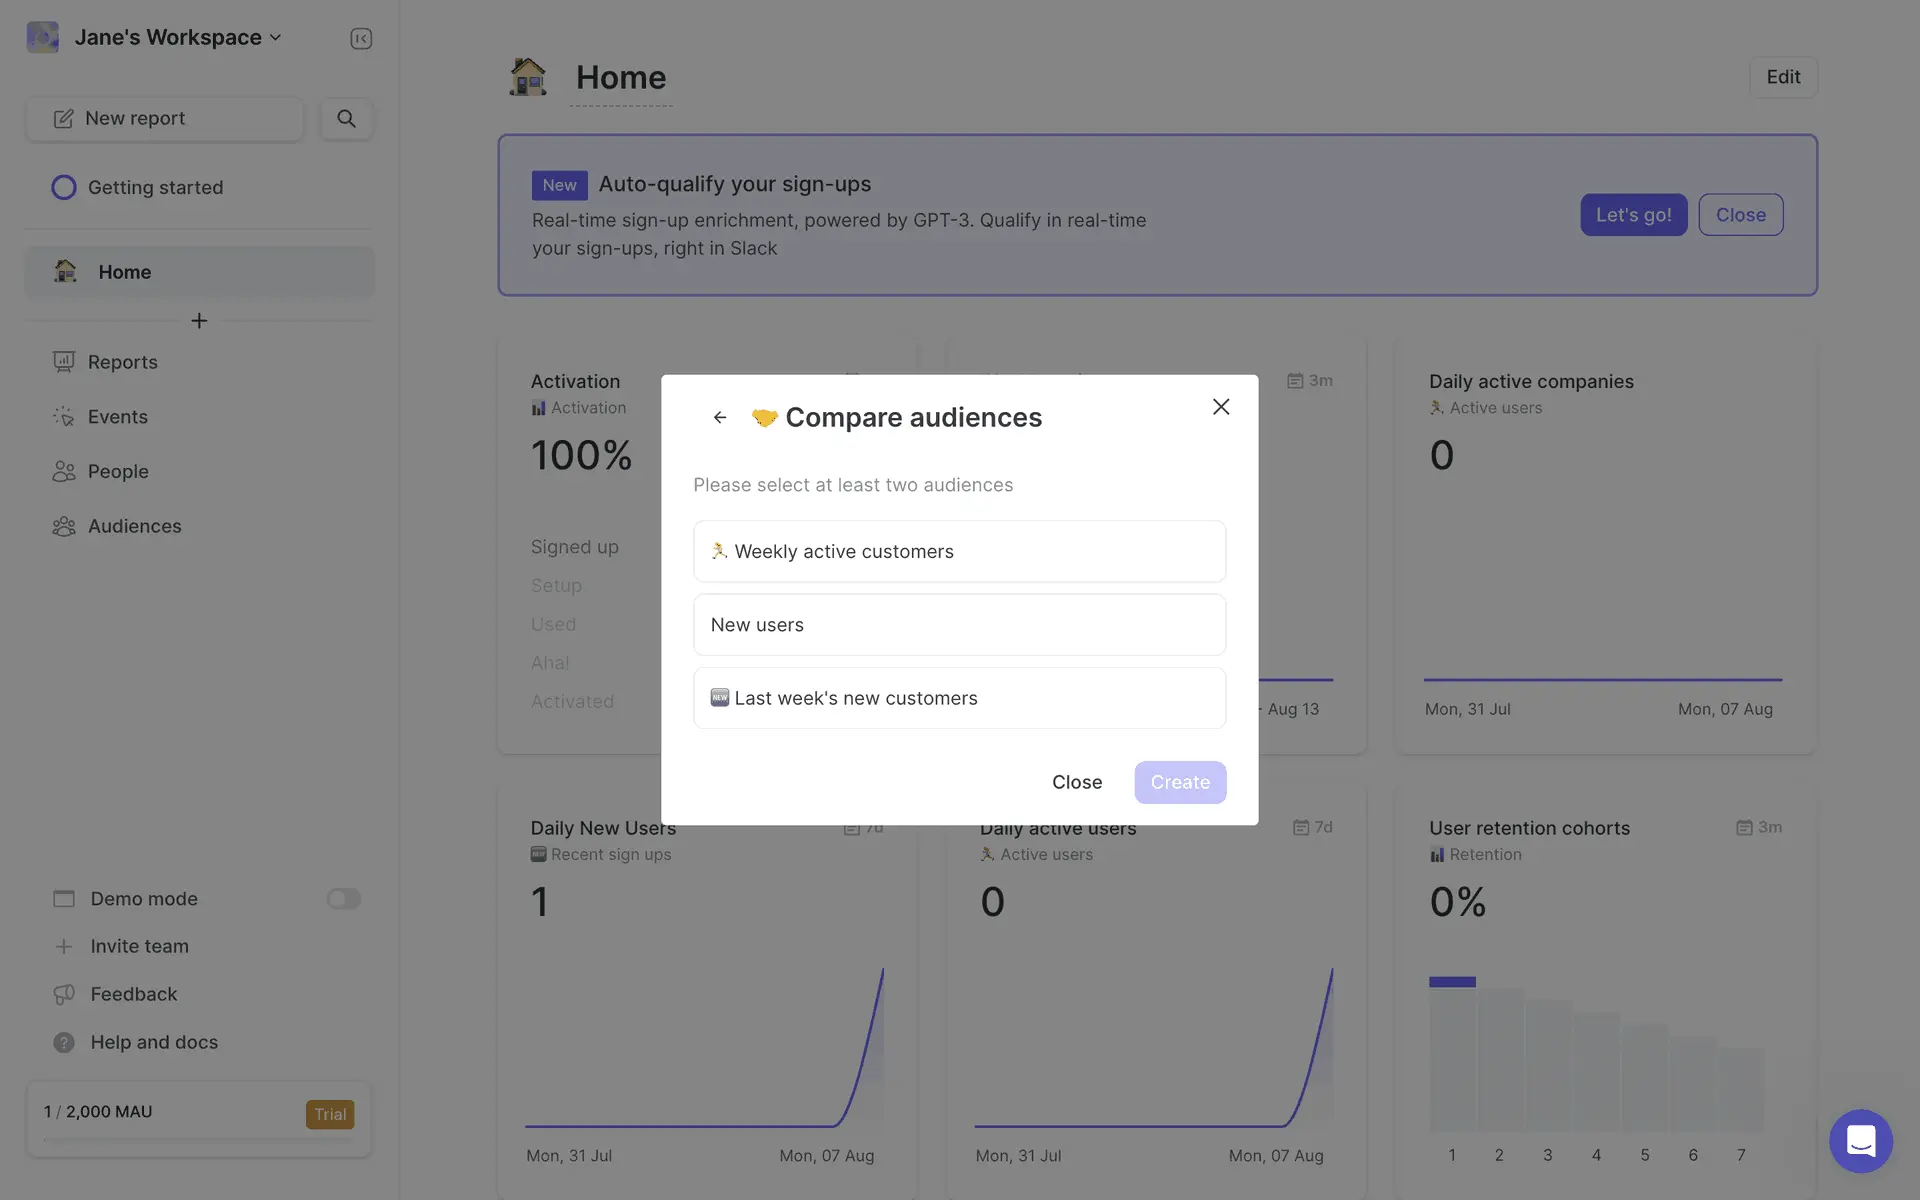The width and height of the screenshot is (1920, 1200).
Task: Select the New users audience
Action: point(959,625)
